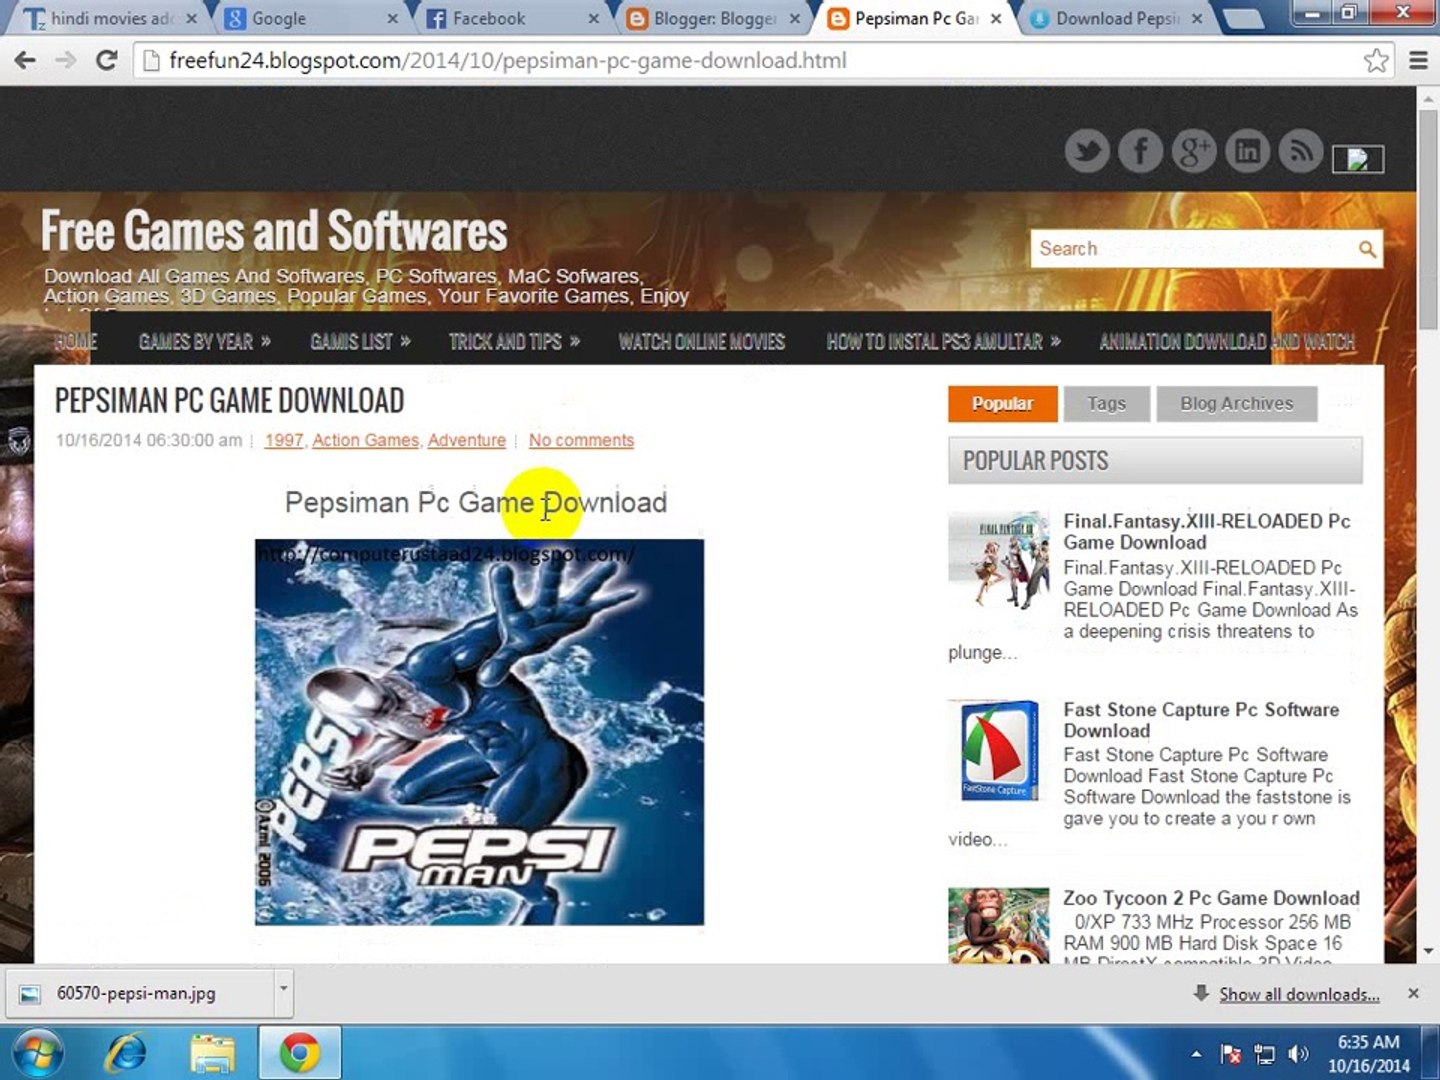Open WATCH ONLINE MOVIES menu item
Screen dimensions: 1440x1080
[x=701, y=342]
